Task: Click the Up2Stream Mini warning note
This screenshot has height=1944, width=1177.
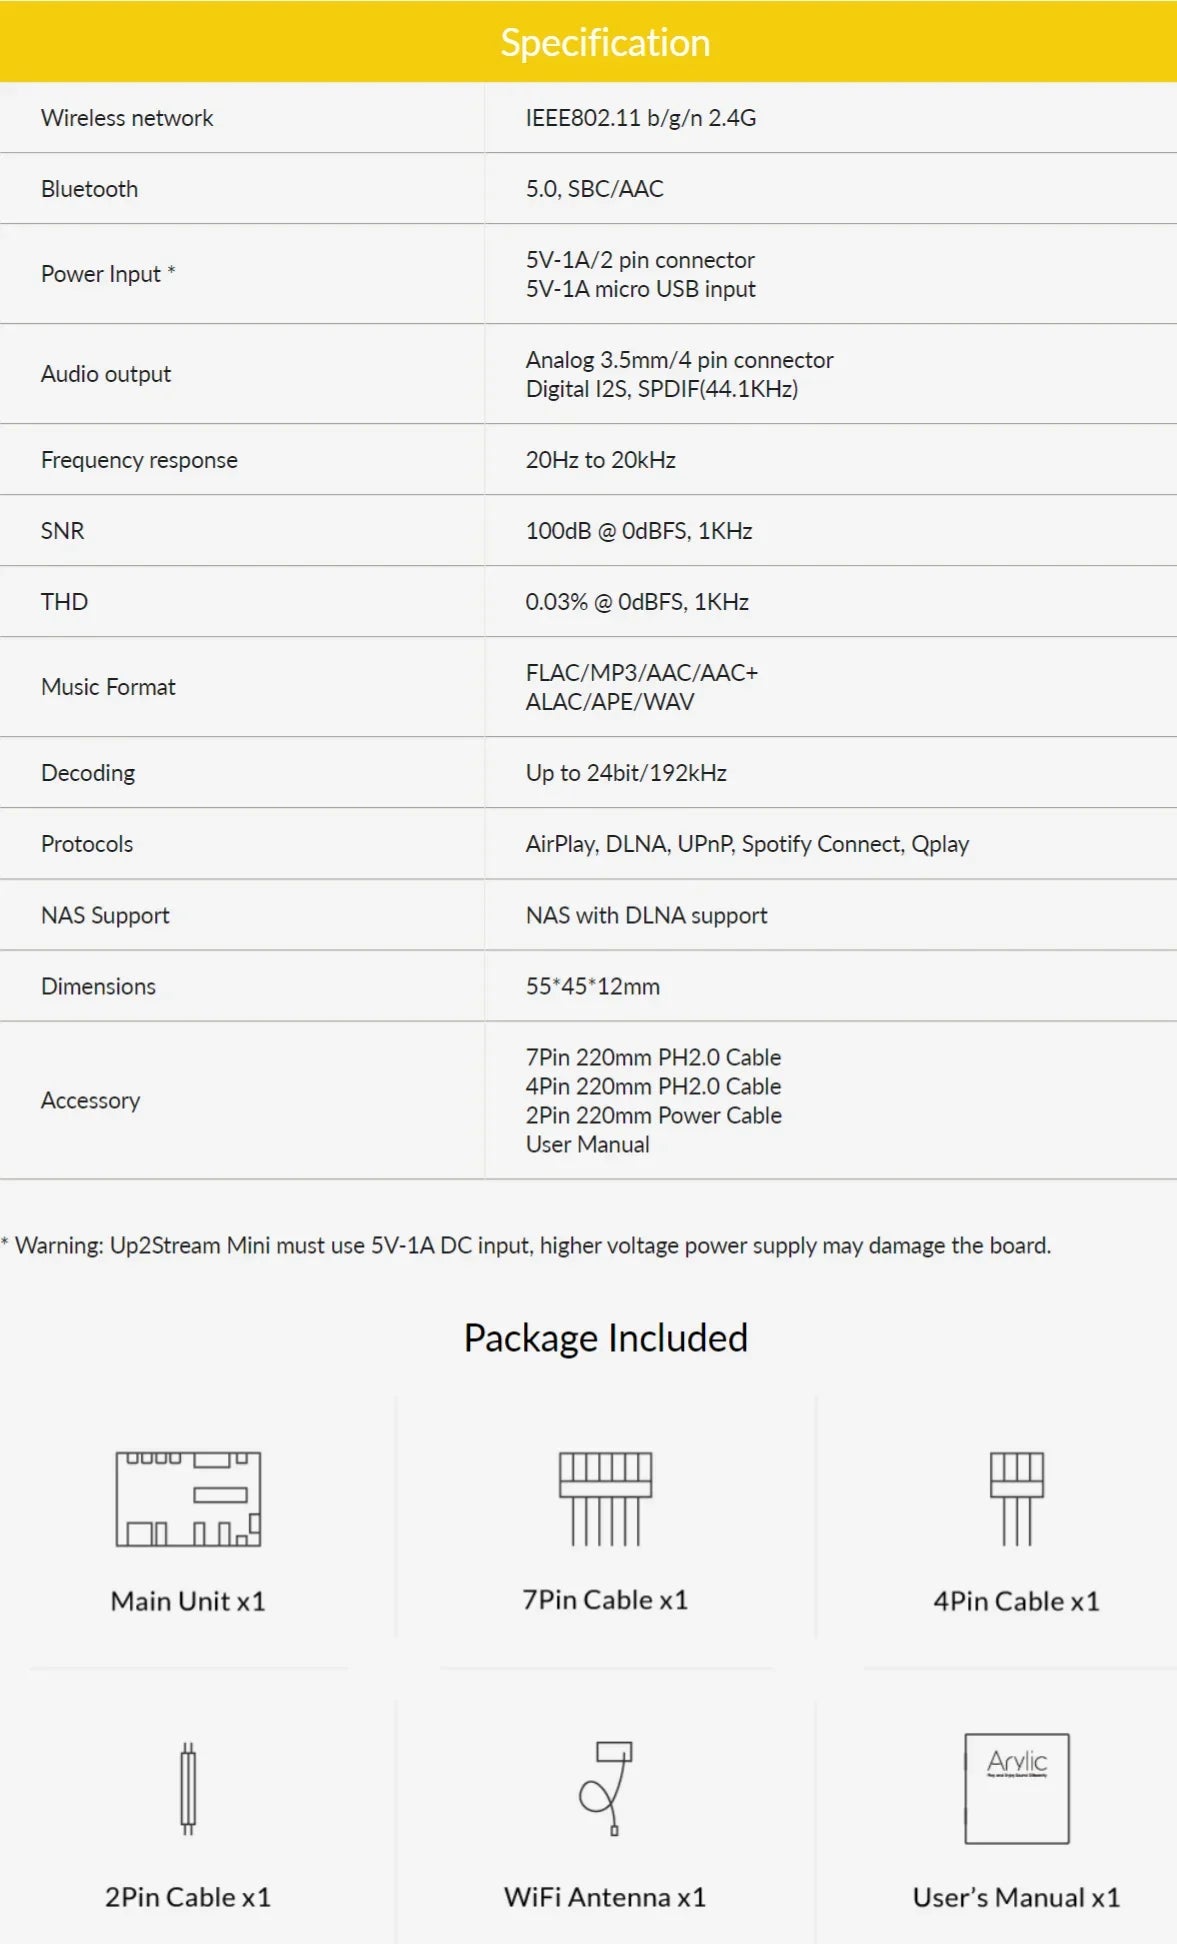Action: (526, 1246)
